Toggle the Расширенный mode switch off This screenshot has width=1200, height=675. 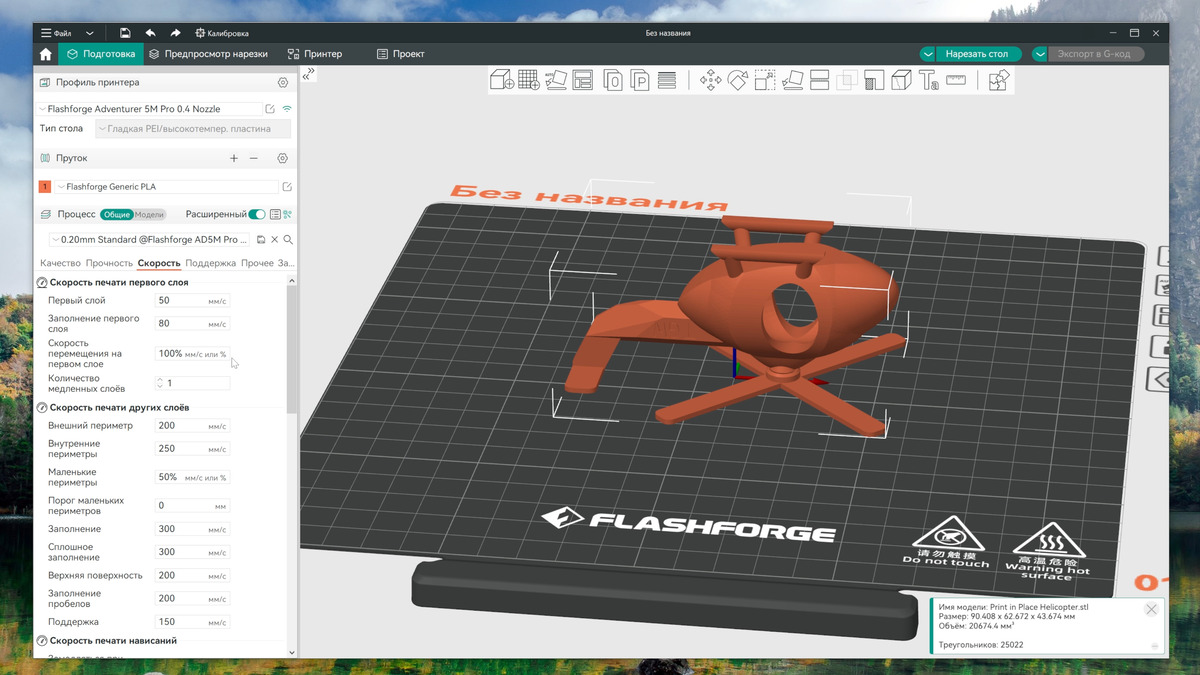257,214
